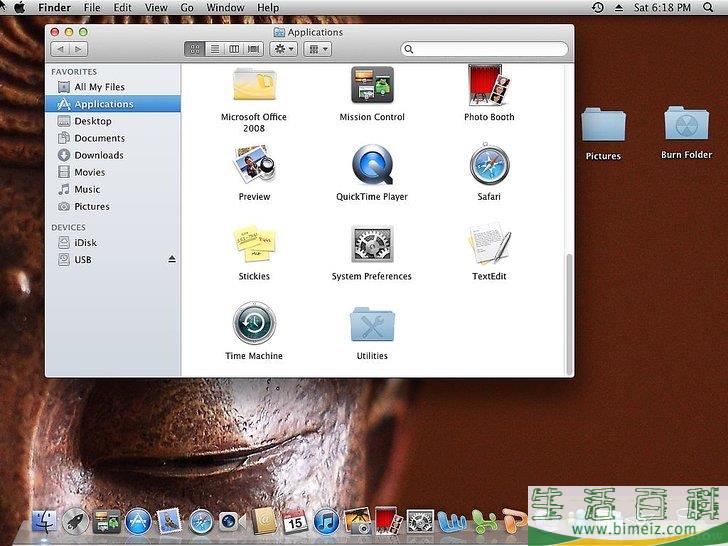This screenshot has width=728, height=546.
Task: Open the item arrangement dropdown
Action: pos(318,49)
